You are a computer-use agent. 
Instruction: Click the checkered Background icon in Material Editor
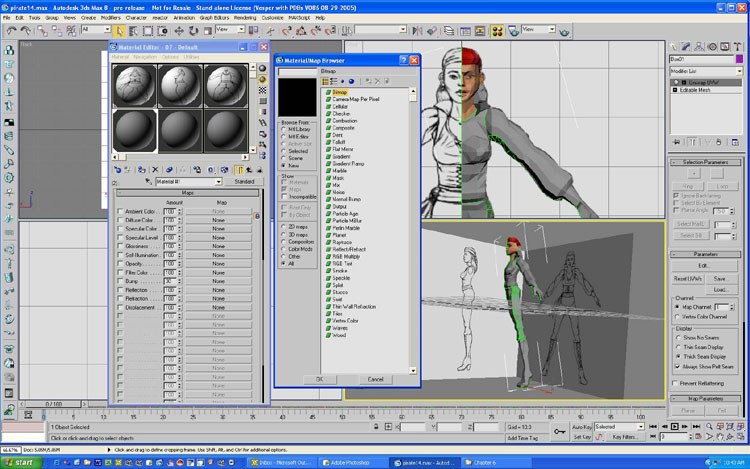coord(263,89)
